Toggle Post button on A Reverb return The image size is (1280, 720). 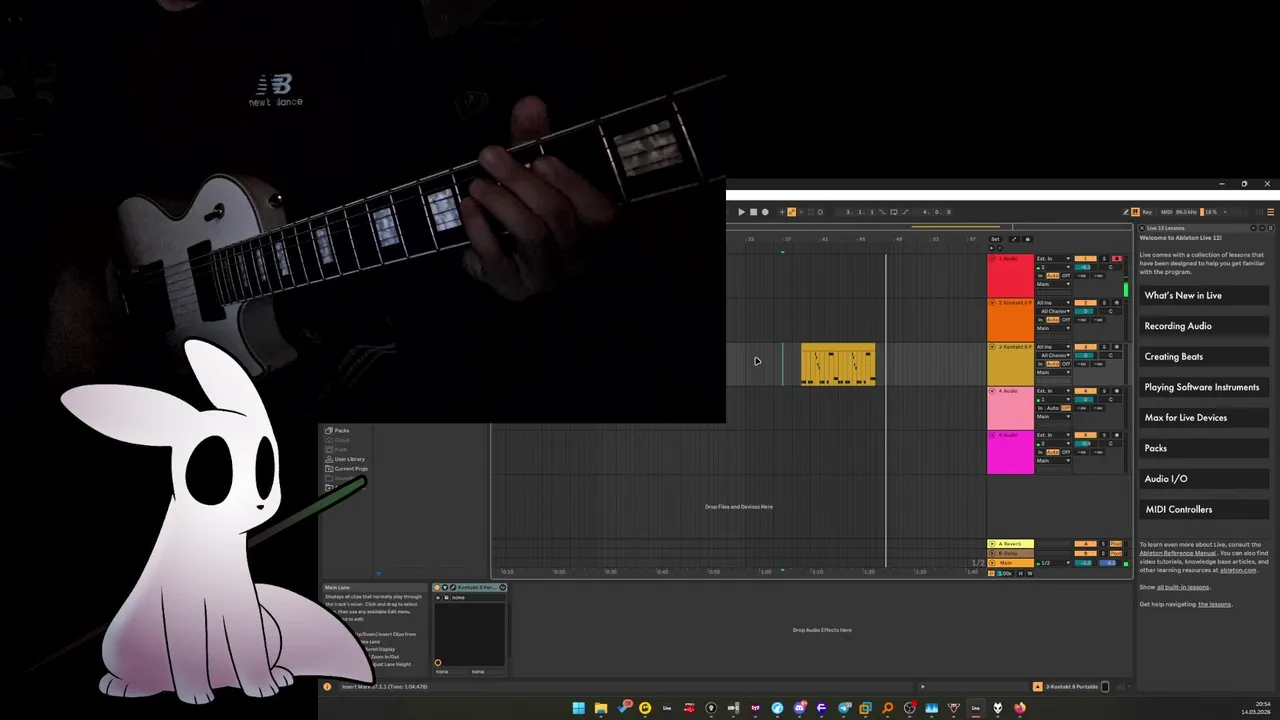pyautogui.click(x=1116, y=544)
